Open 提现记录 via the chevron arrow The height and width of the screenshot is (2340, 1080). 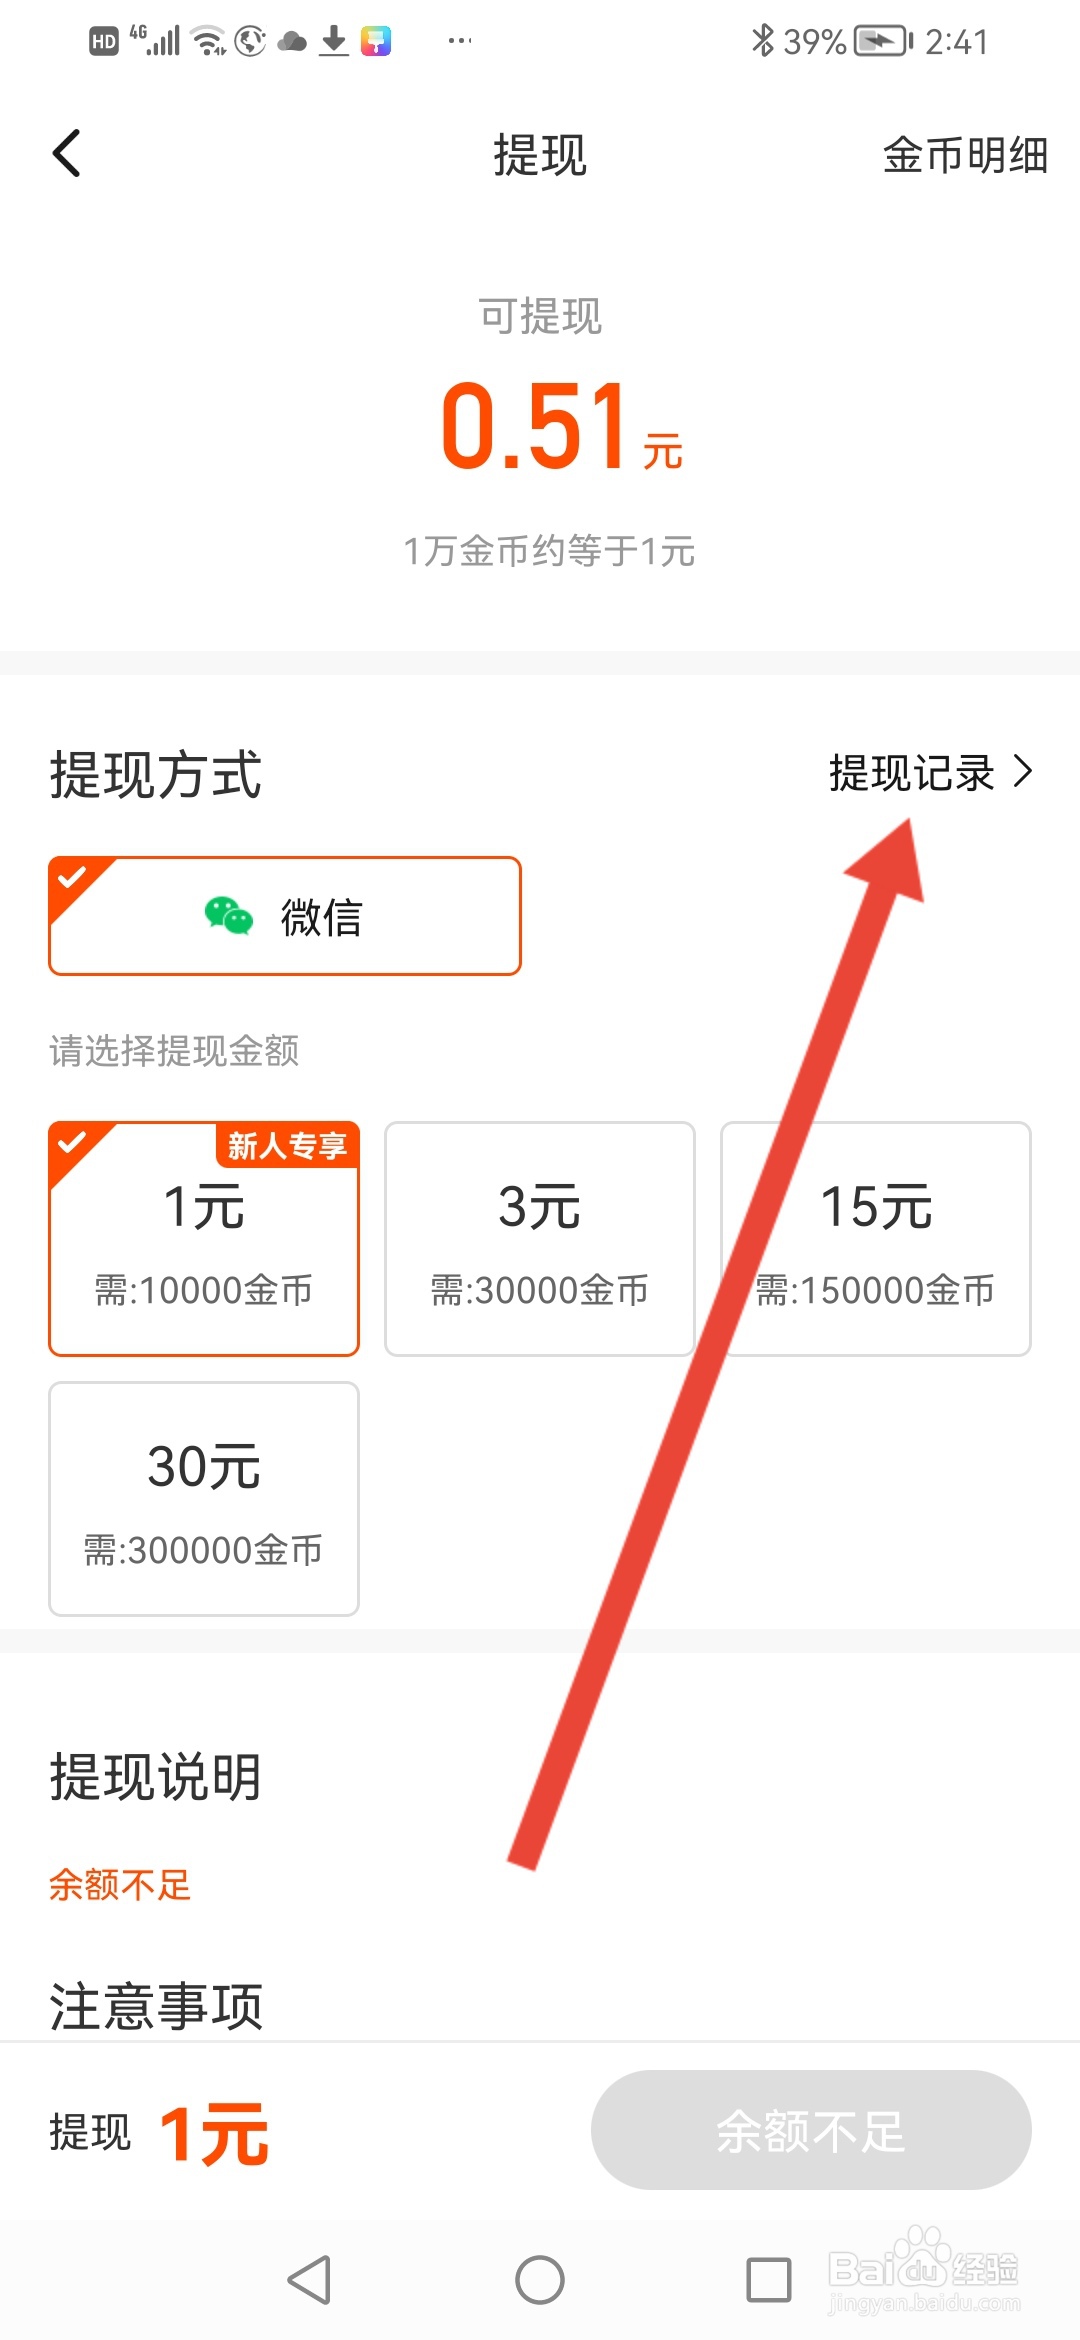click(1022, 772)
